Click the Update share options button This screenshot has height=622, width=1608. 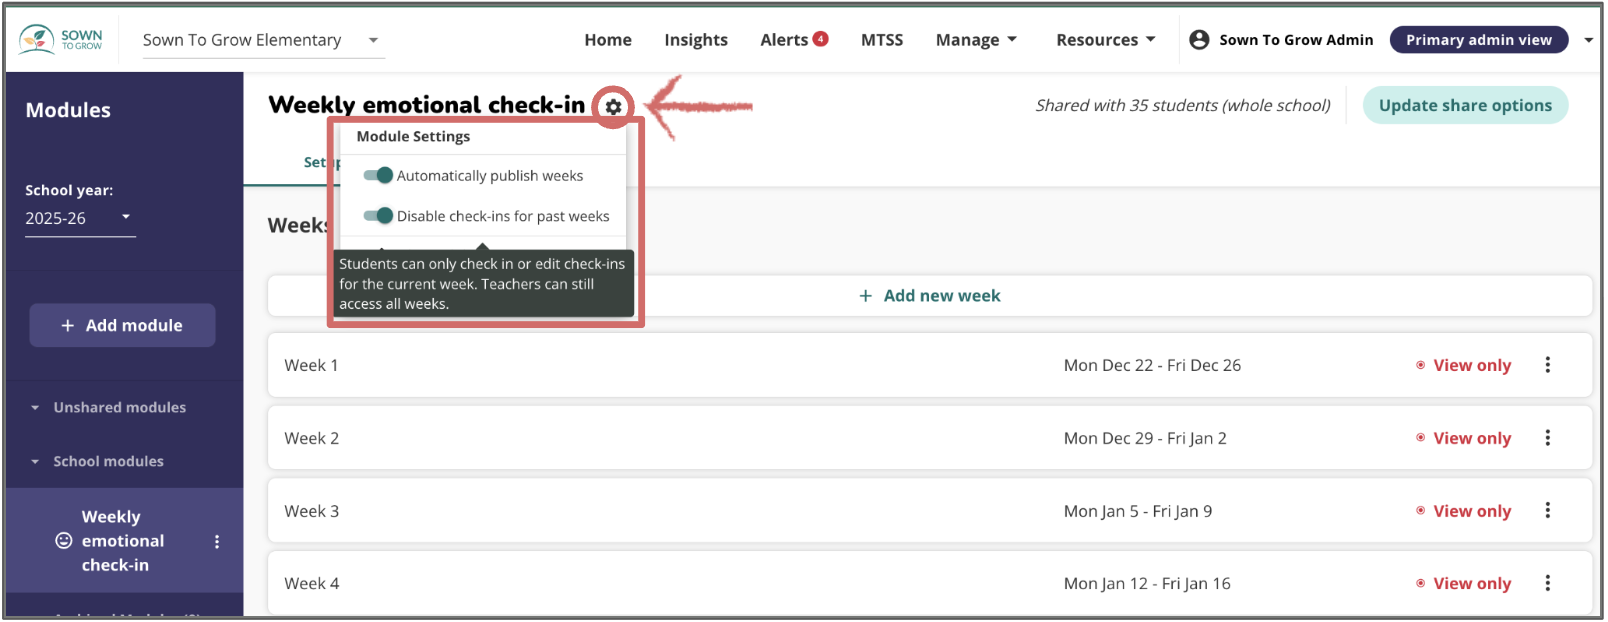click(x=1464, y=106)
